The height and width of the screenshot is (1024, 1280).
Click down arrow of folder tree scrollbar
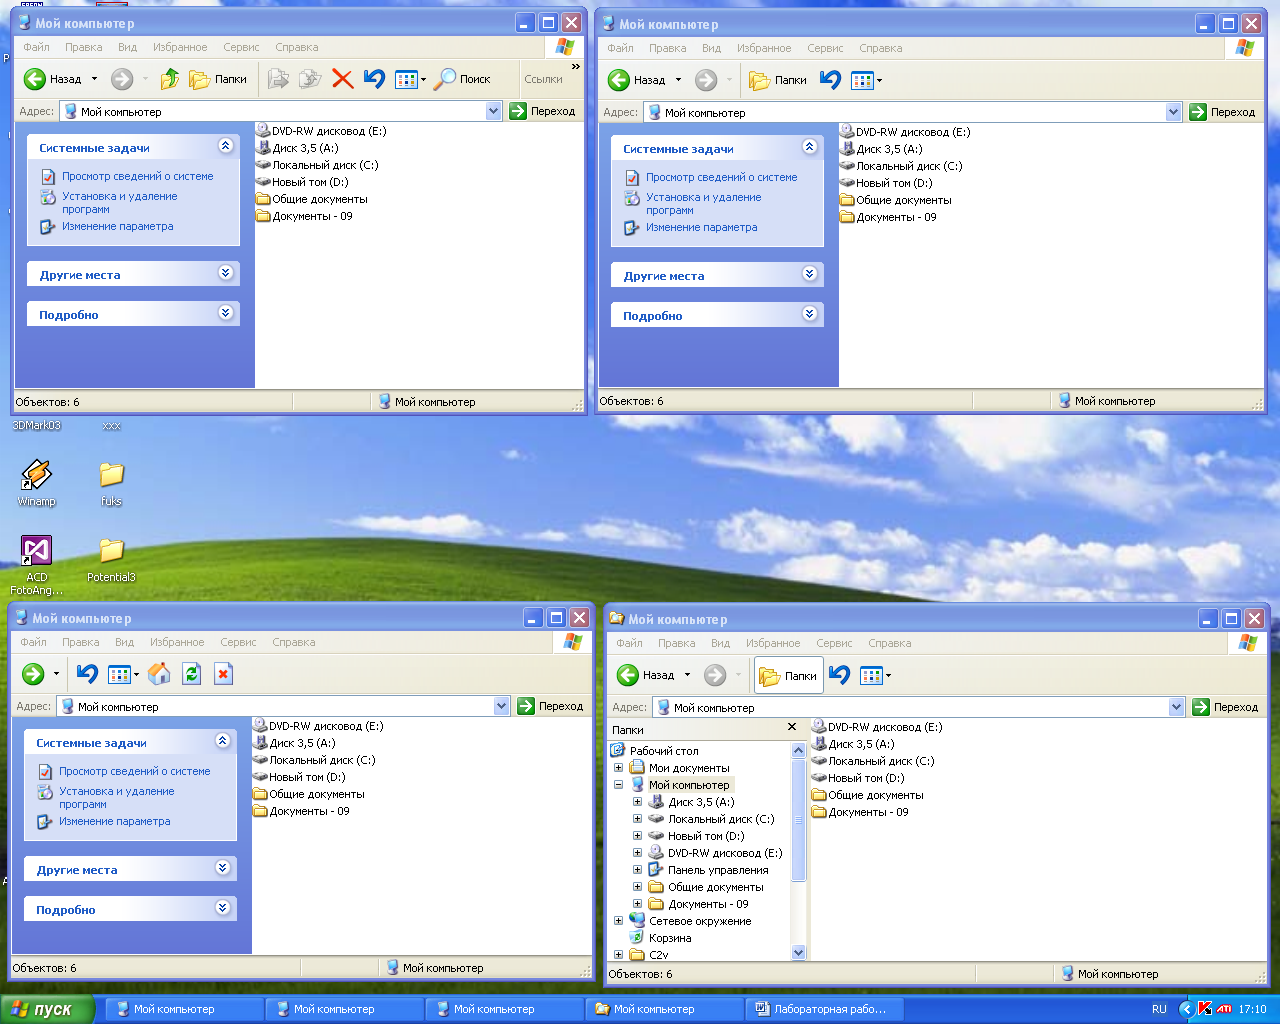[798, 953]
